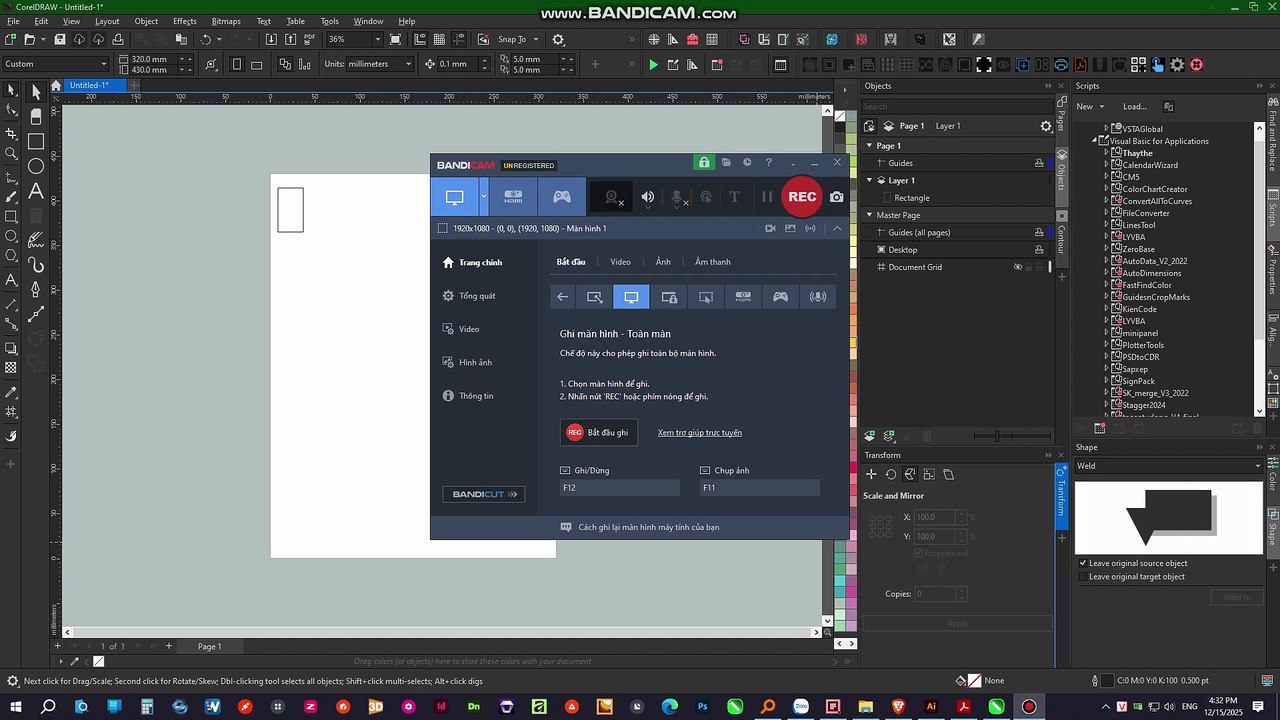Select the Pick tool in CorelDRAW toolbox
The image size is (1280, 720).
tap(36, 93)
